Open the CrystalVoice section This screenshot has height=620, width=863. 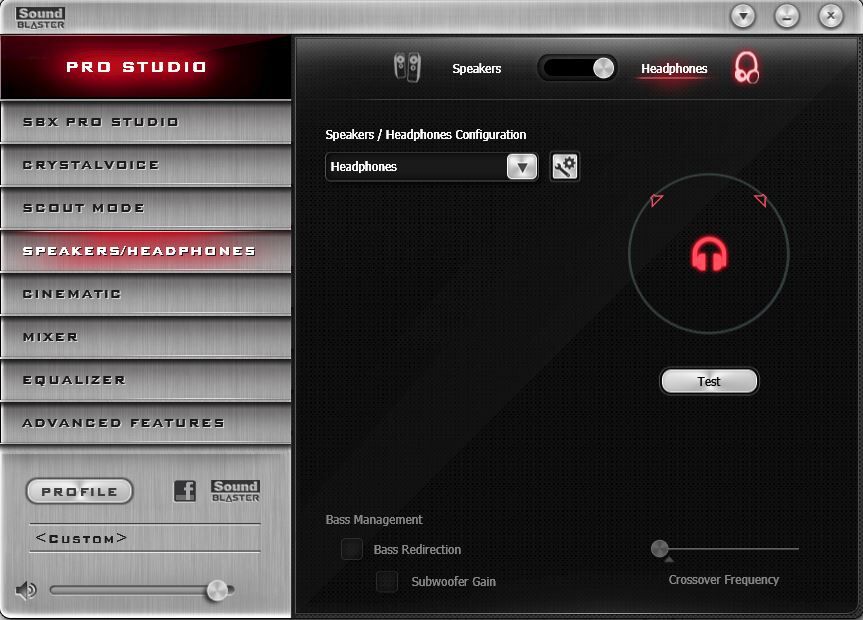pyautogui.click(x=146, y=165)
